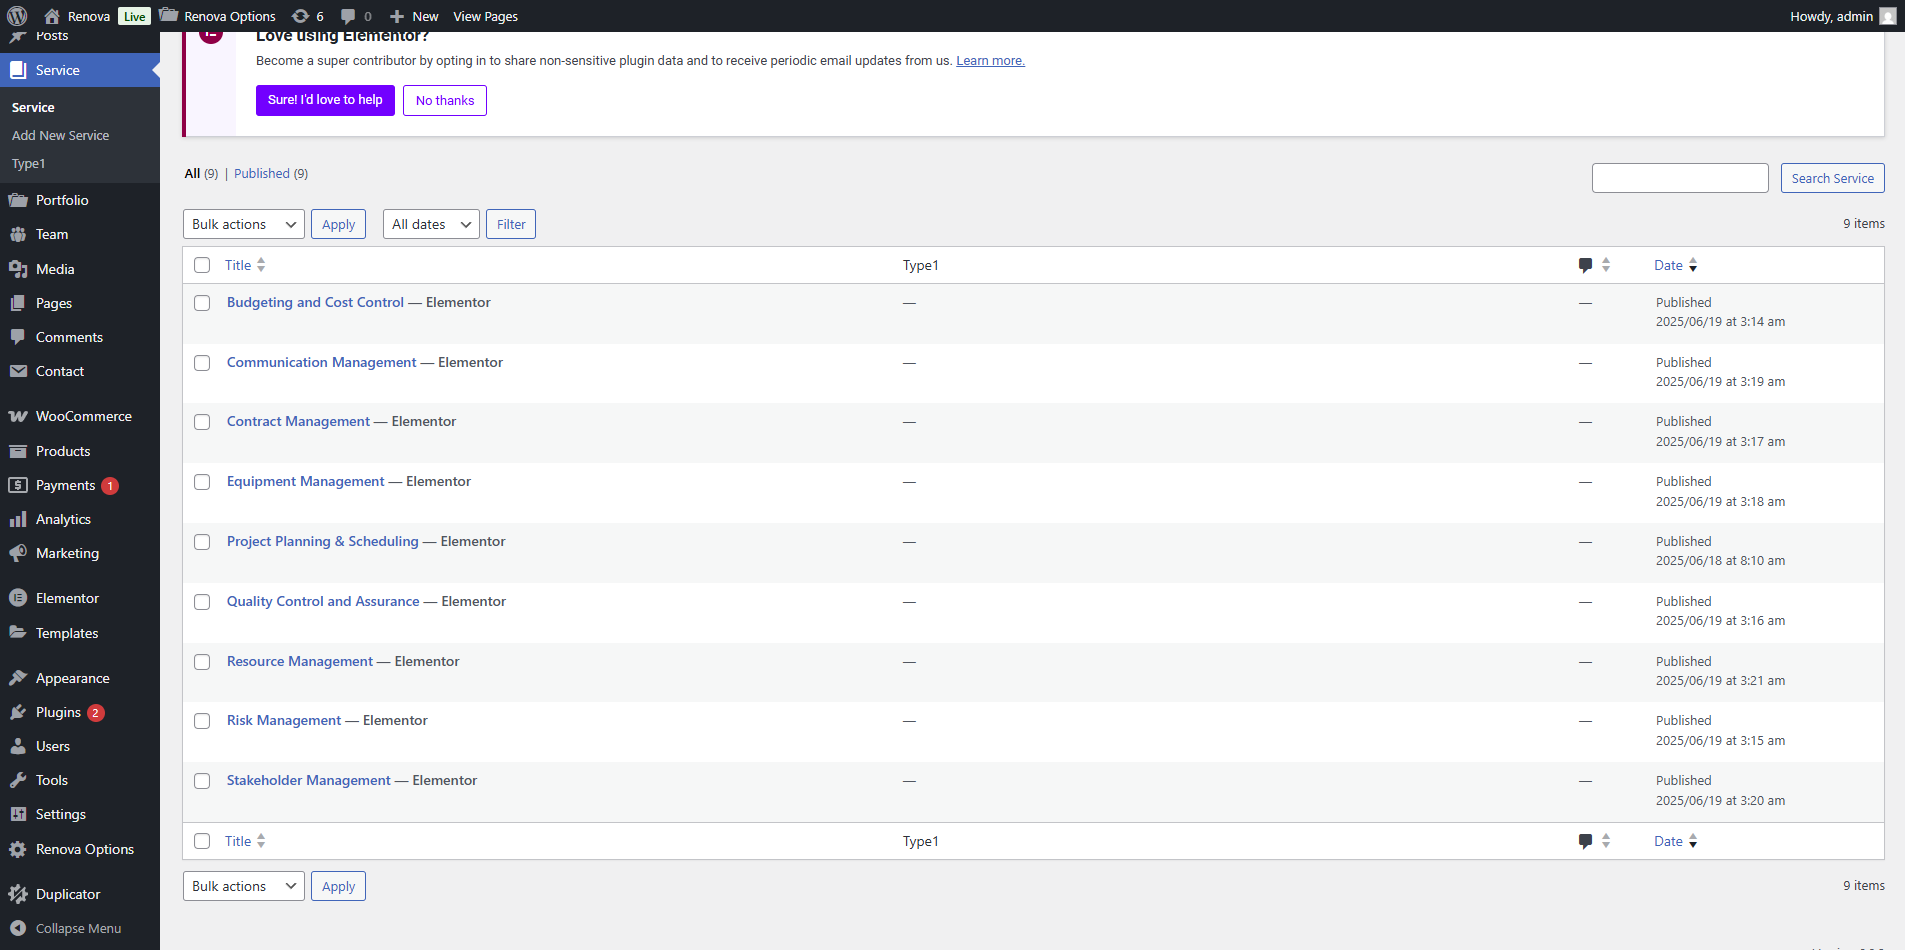Click the Collapse Menu arrow icon

pos(18,928)
